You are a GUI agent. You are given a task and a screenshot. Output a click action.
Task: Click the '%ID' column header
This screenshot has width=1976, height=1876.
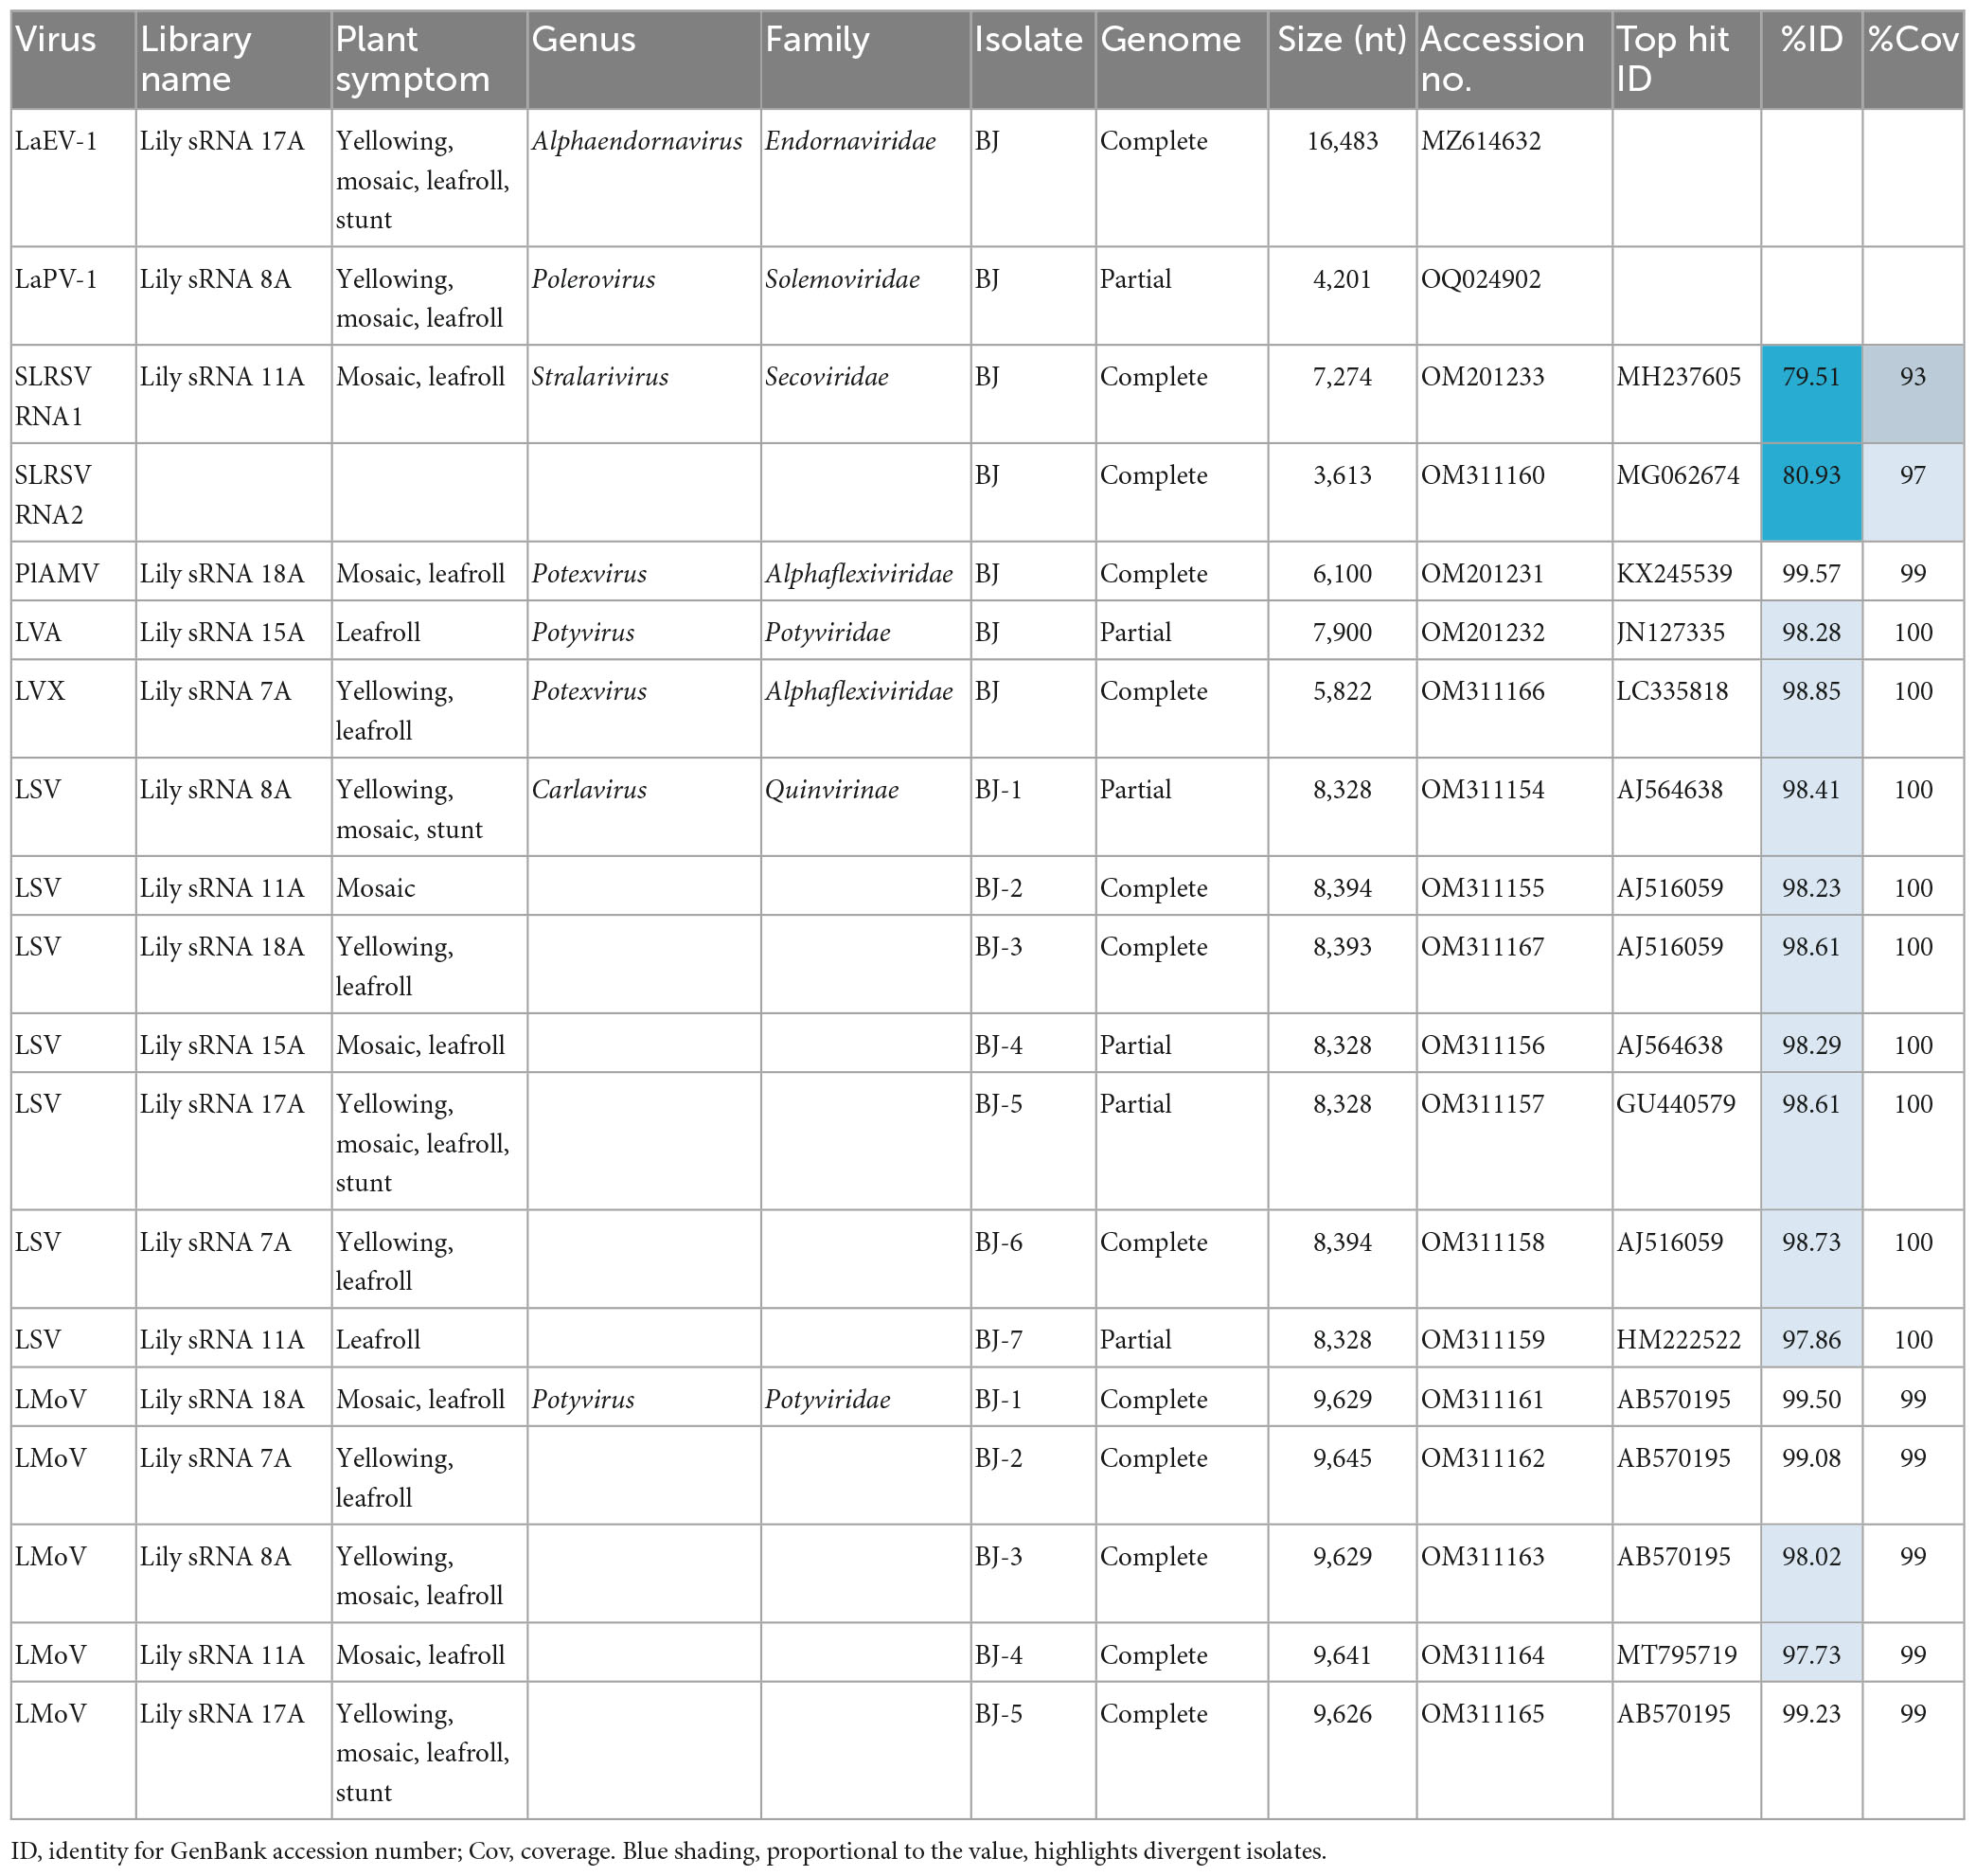(1811, 59)
